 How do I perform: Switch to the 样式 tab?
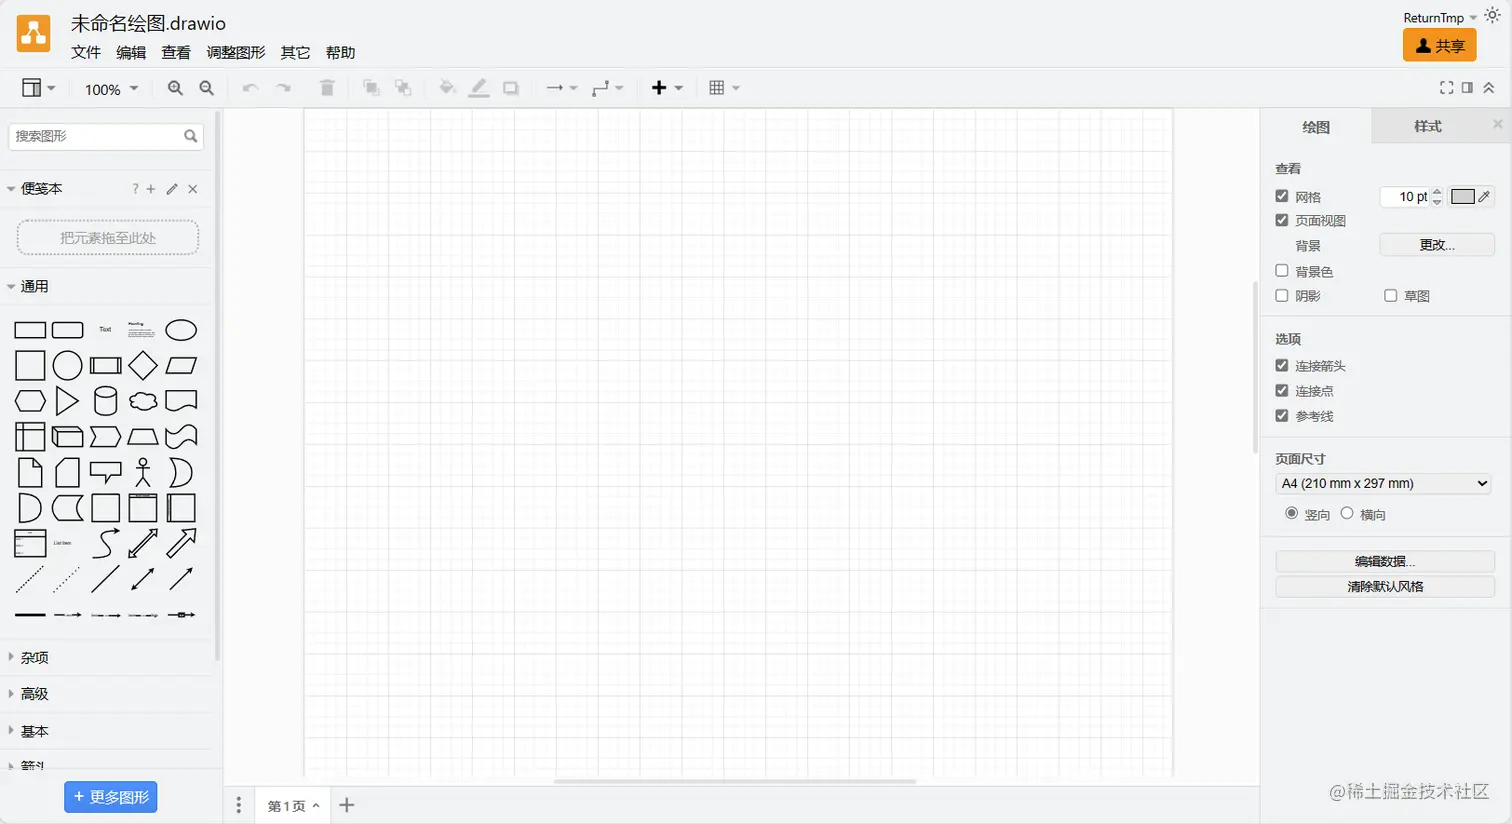[1427, 126]
